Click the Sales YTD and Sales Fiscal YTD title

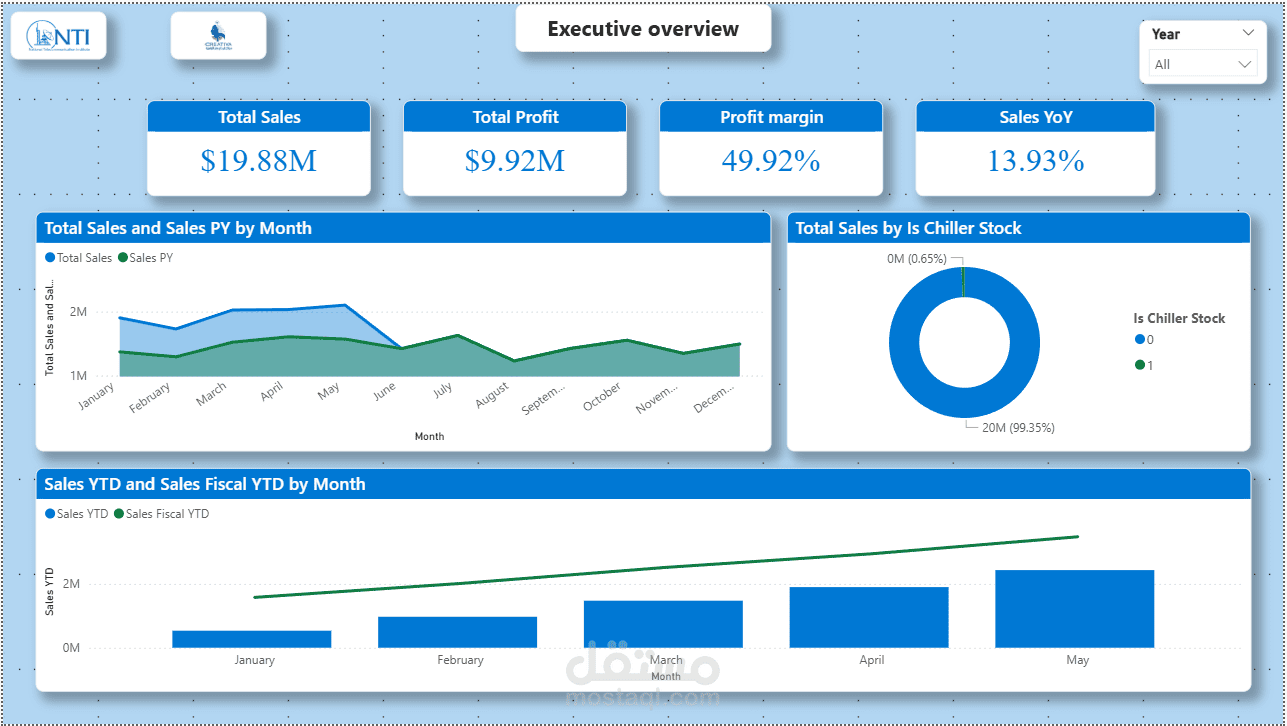click(205, 484)
